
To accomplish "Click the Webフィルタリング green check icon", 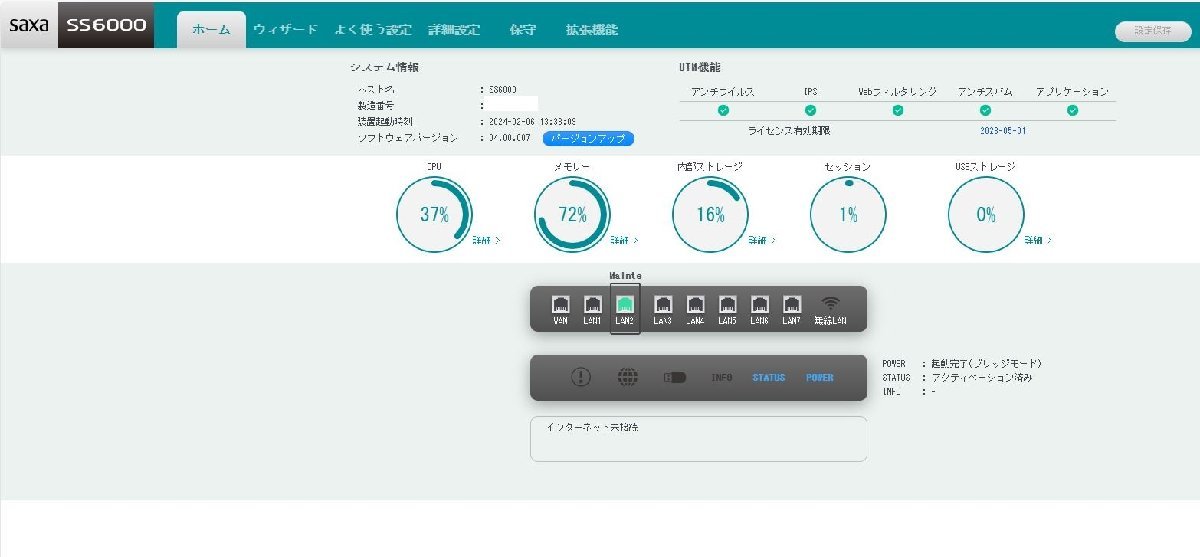I will [898, 110].
